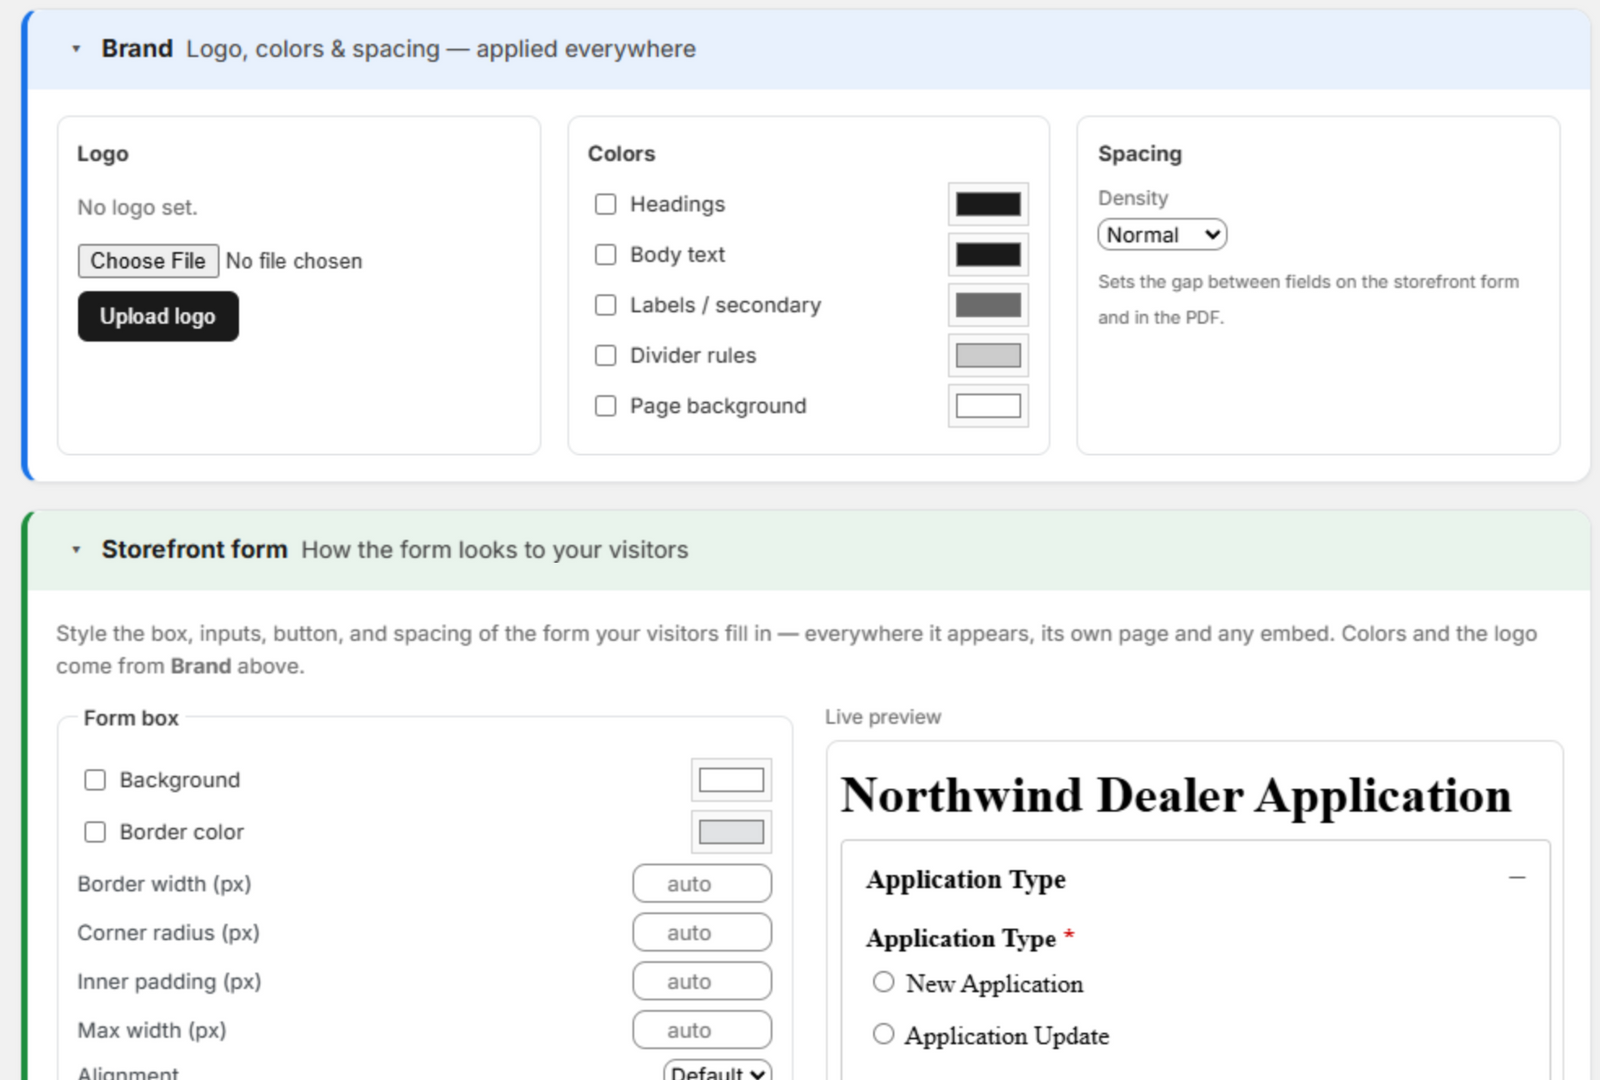Open the Form box Background color swatch
1600x1080 pixels.
731,780
